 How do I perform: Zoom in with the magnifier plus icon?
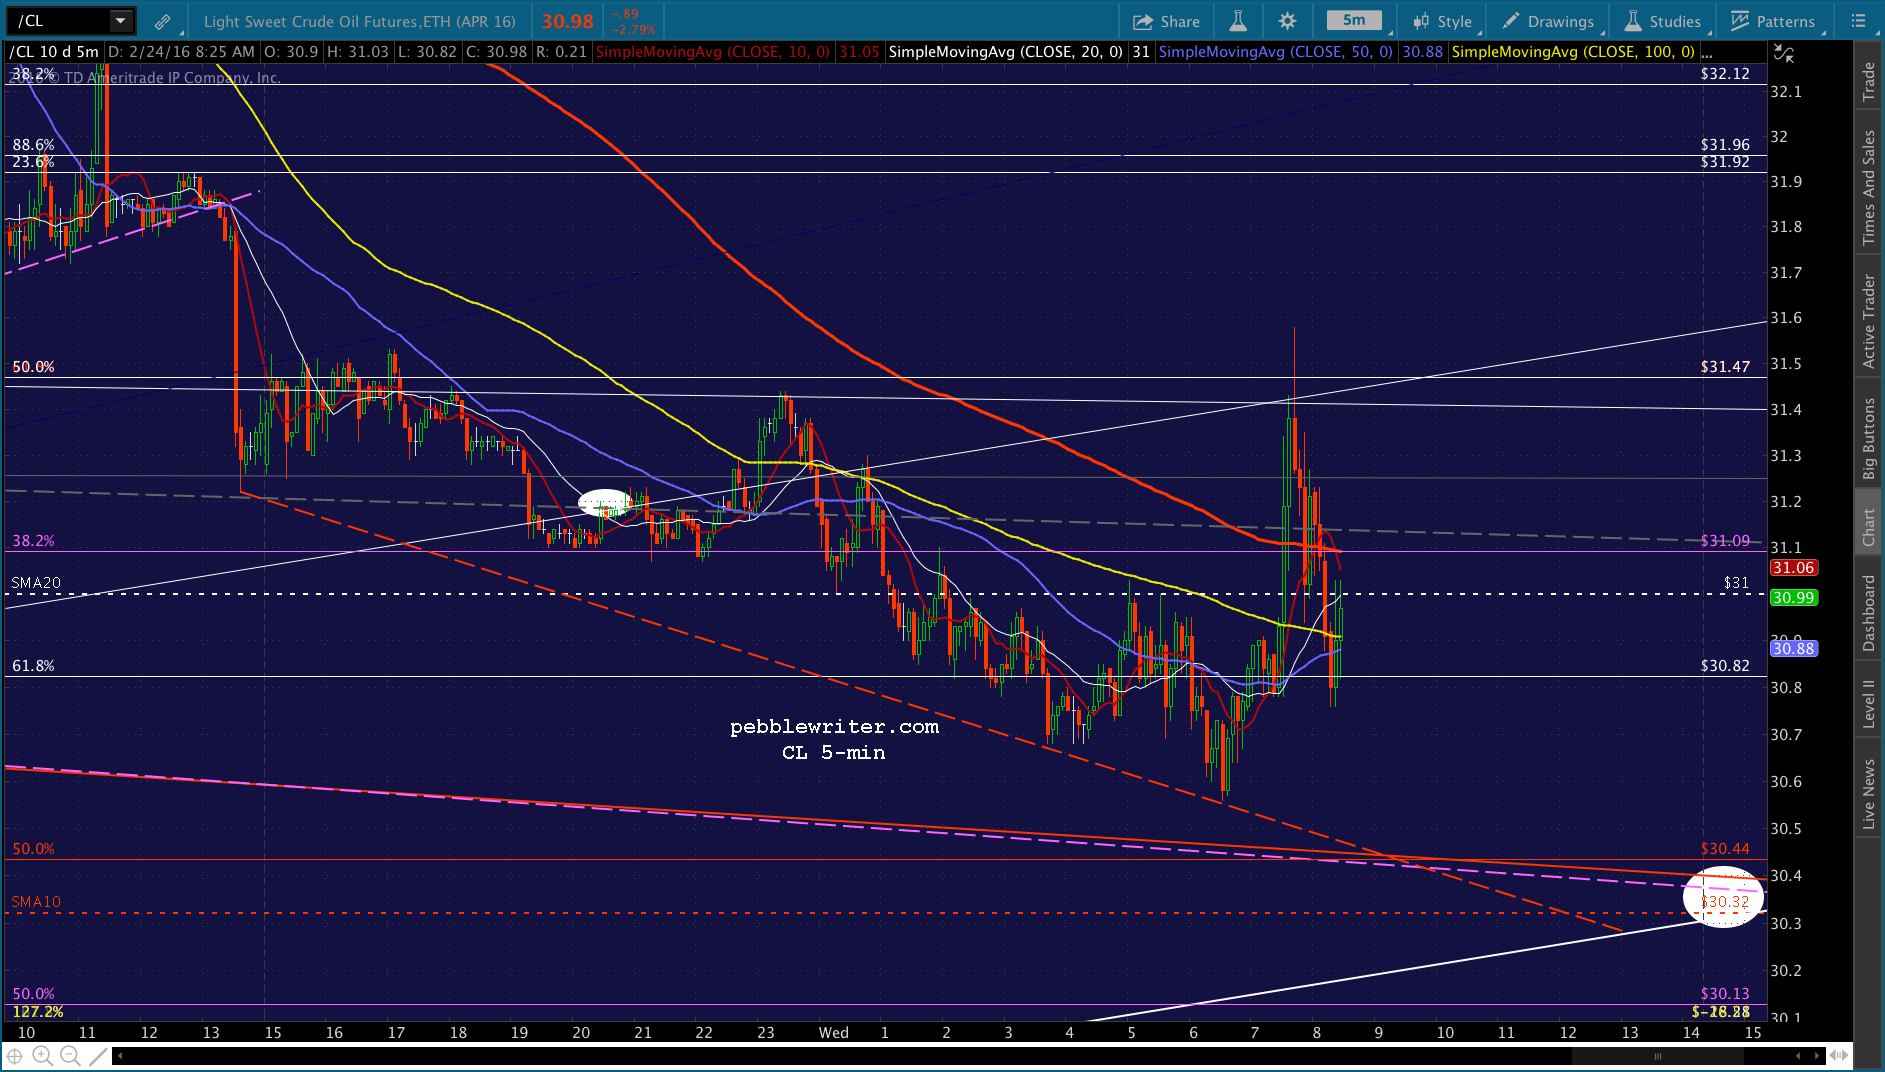42,1056
